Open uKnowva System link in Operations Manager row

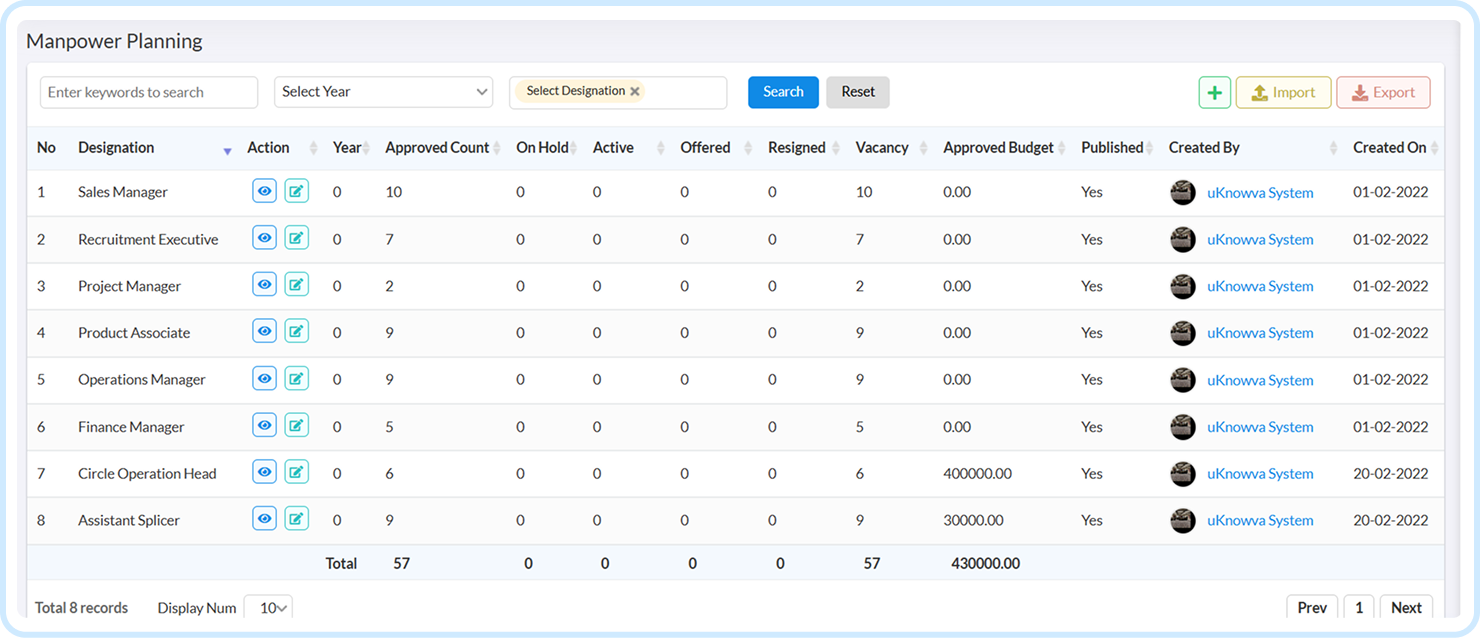(x=1260, y=380)
